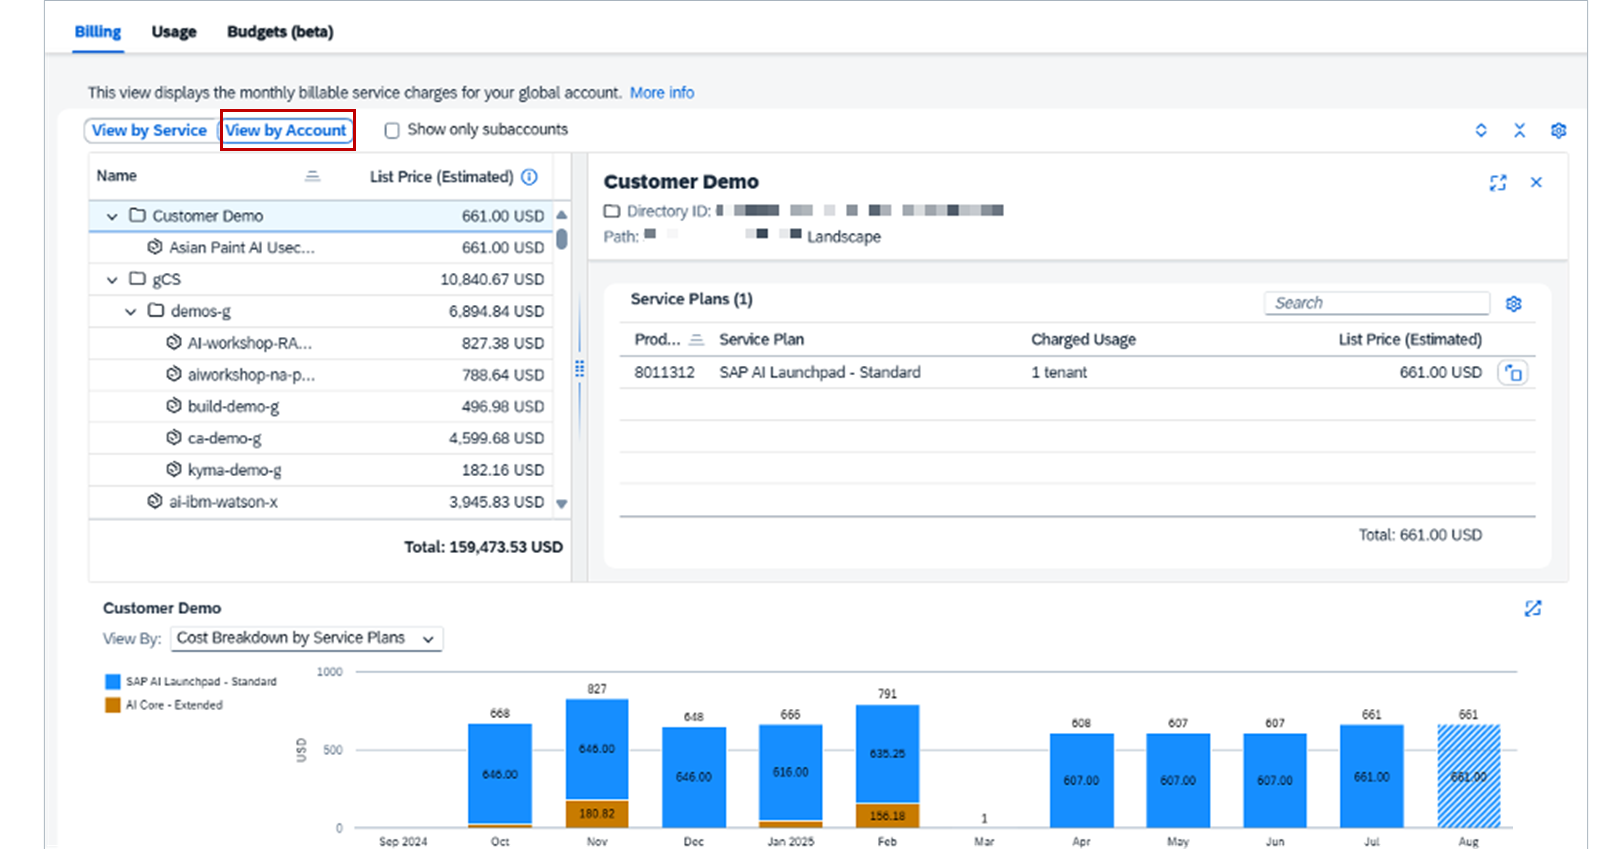
Task: Select View by Account
Action: pyautogui.click(x=286, y=130)
